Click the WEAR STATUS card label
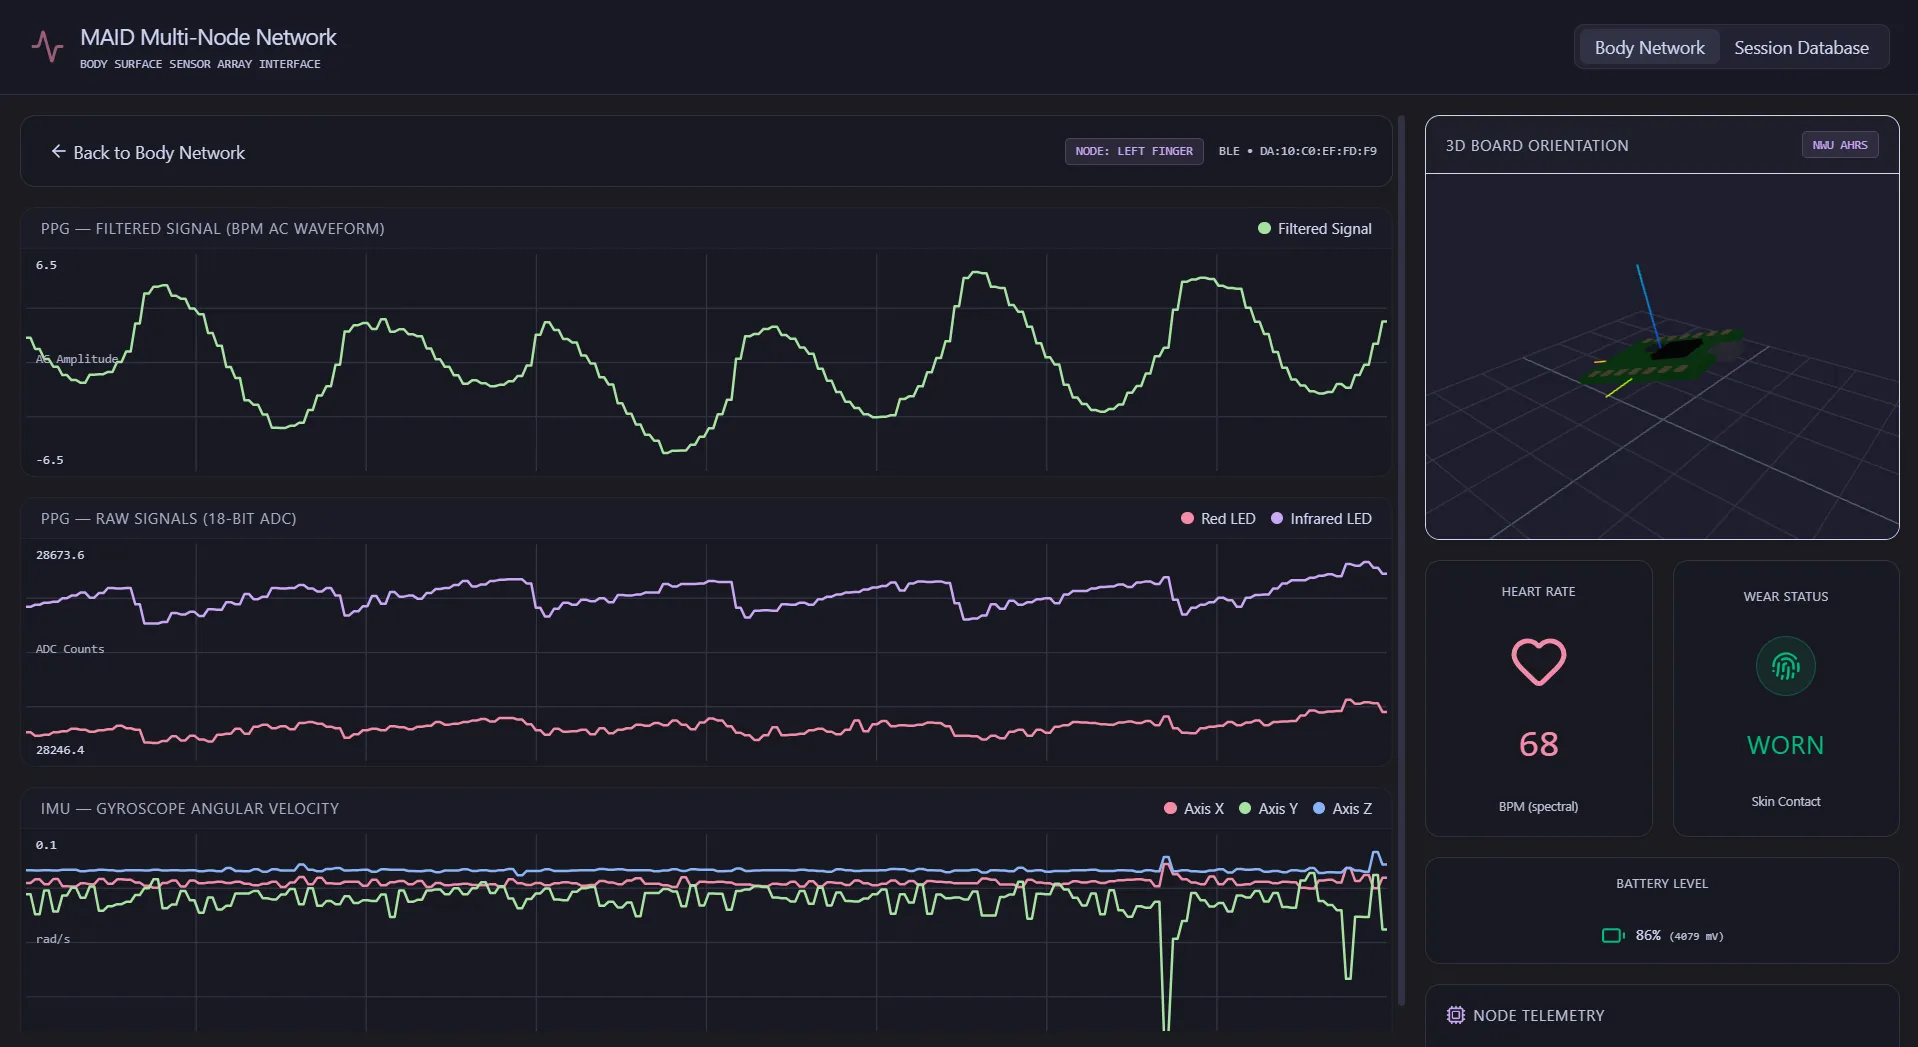Screen dimensions: 1918x1047 click(1785, 597)
